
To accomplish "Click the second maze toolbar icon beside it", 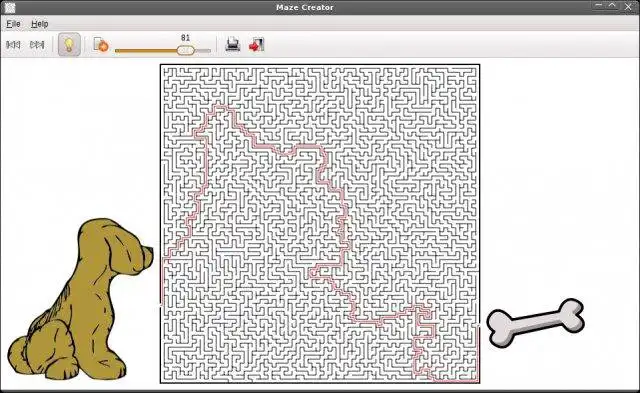I will [x=37, y=45].
